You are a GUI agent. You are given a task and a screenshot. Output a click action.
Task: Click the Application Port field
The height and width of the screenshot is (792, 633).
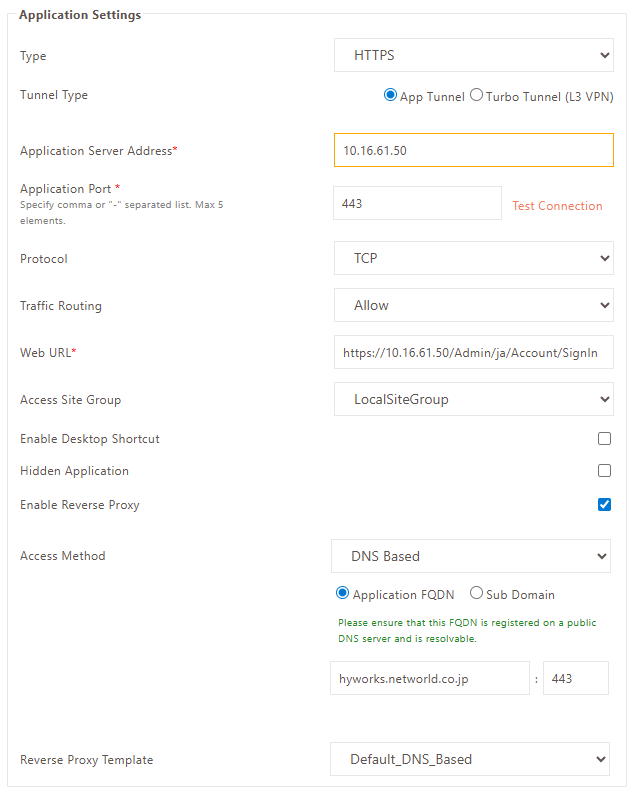(x=417, y=203)
